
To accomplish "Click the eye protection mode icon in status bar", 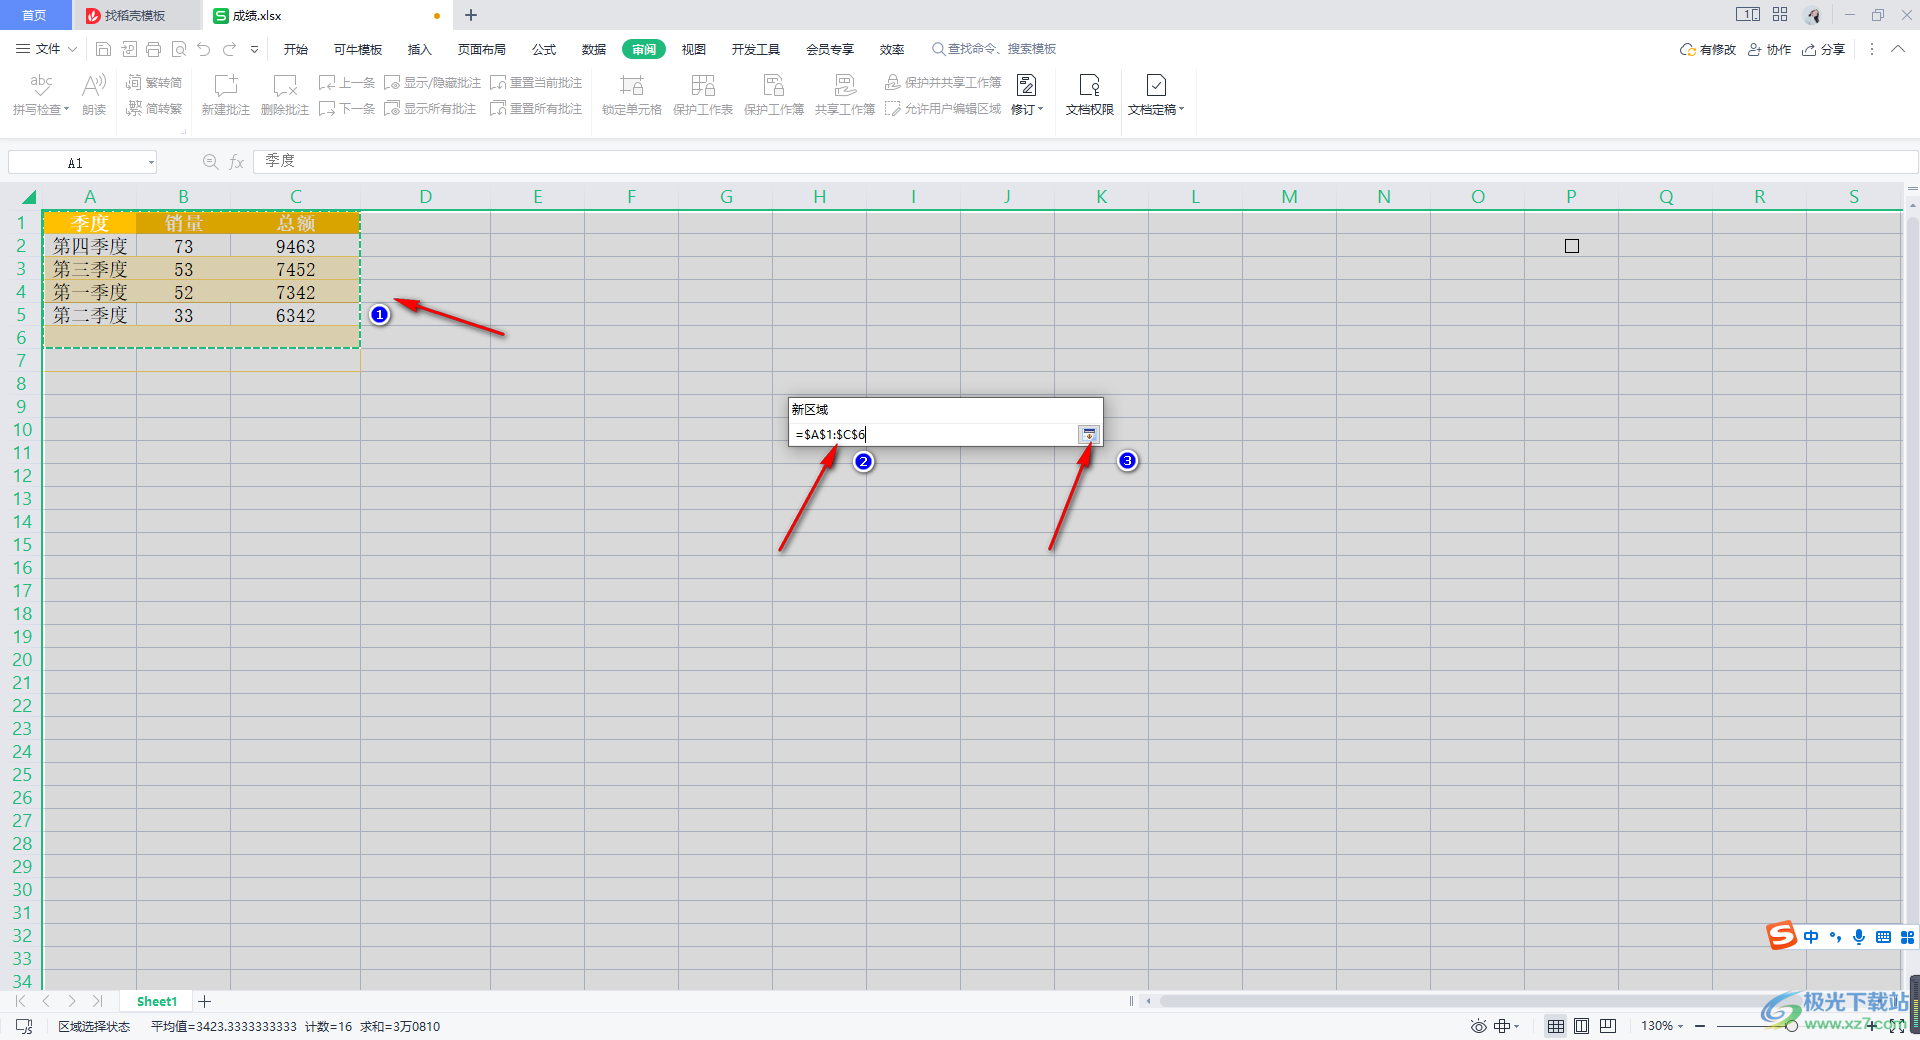I will (x=1478, y=1026).
